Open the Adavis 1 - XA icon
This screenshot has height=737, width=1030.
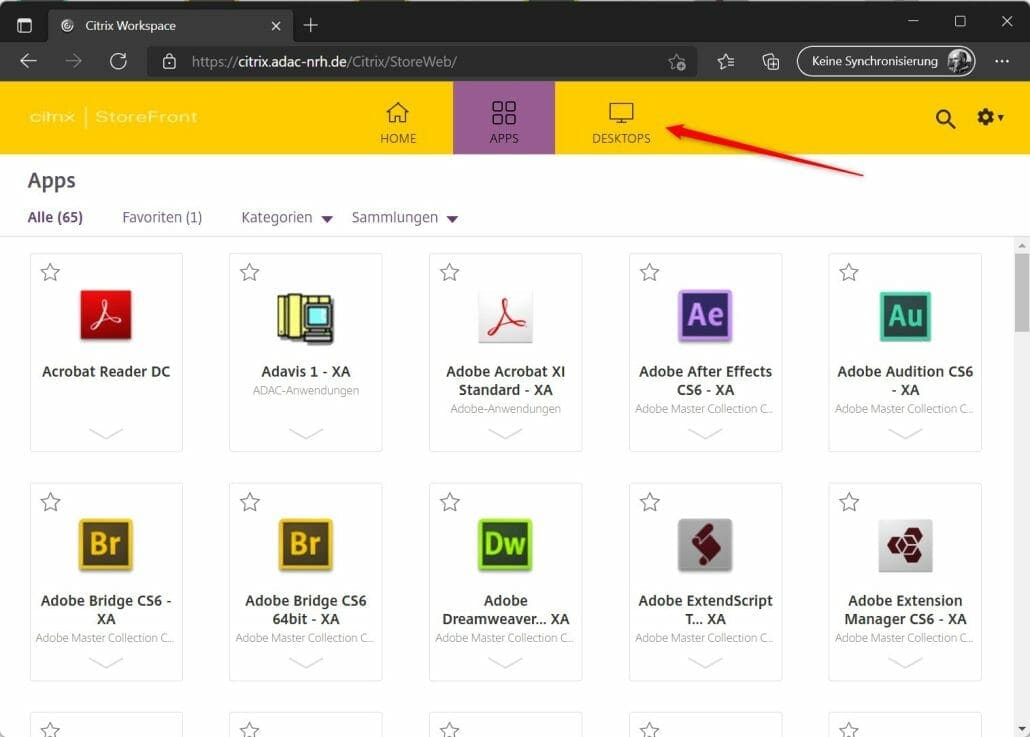pos(305,319)
